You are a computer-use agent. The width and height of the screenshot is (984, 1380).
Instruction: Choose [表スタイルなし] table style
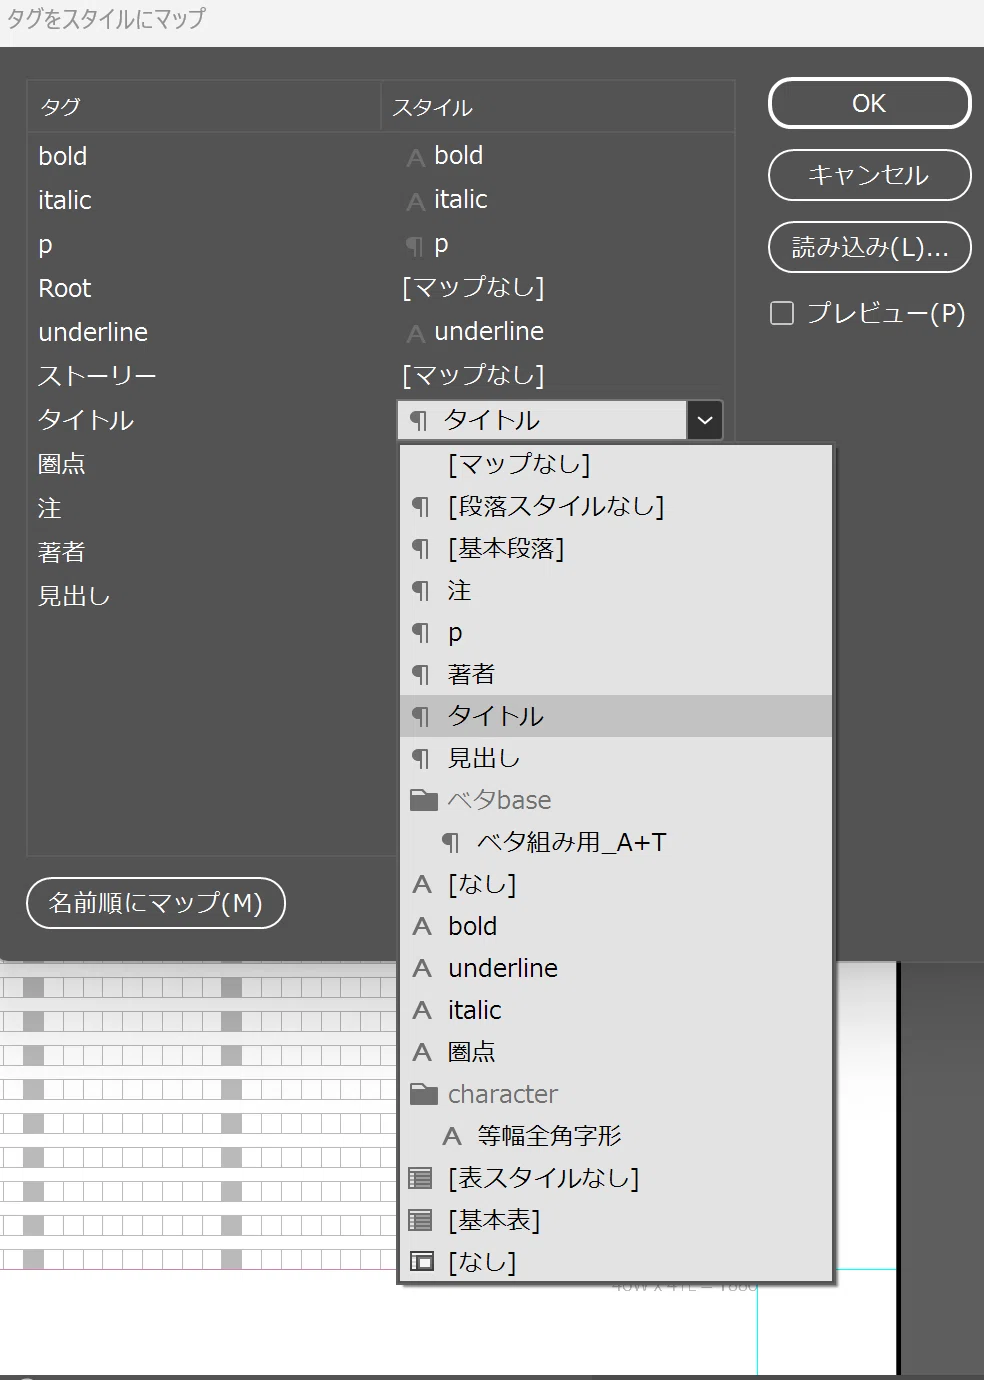(616, 1178)
